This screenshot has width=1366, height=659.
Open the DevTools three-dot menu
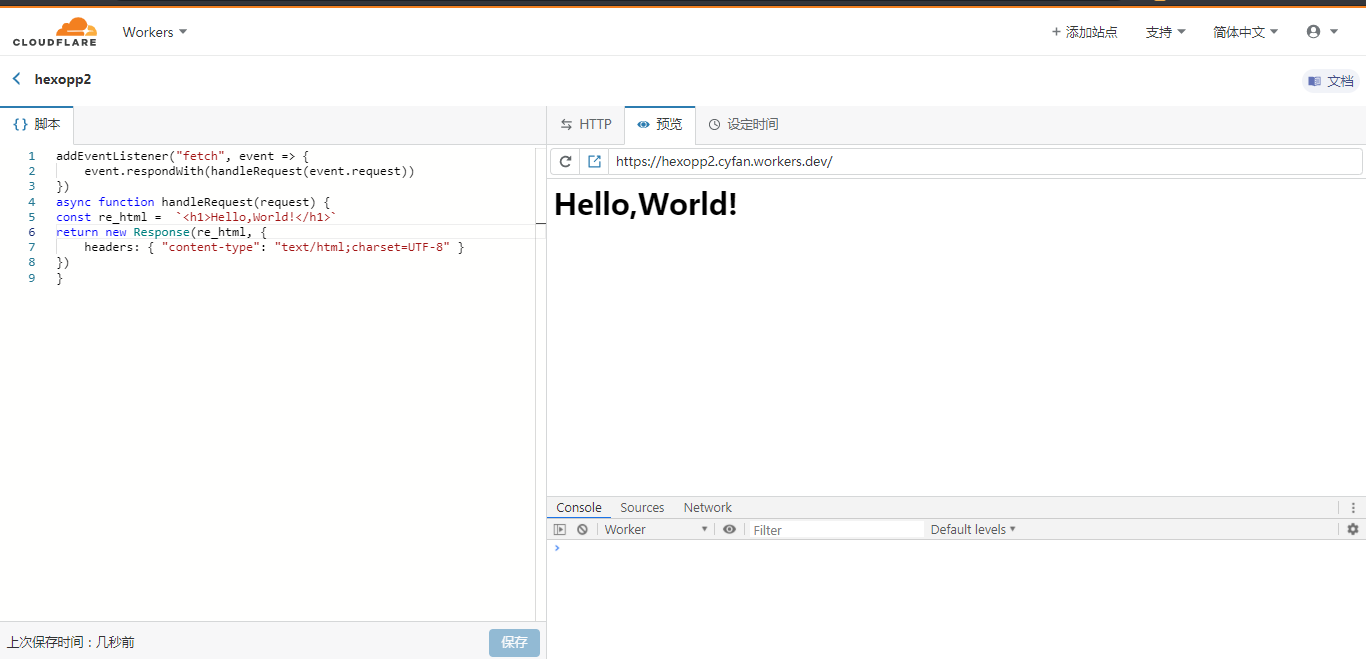click(1353, 508)
